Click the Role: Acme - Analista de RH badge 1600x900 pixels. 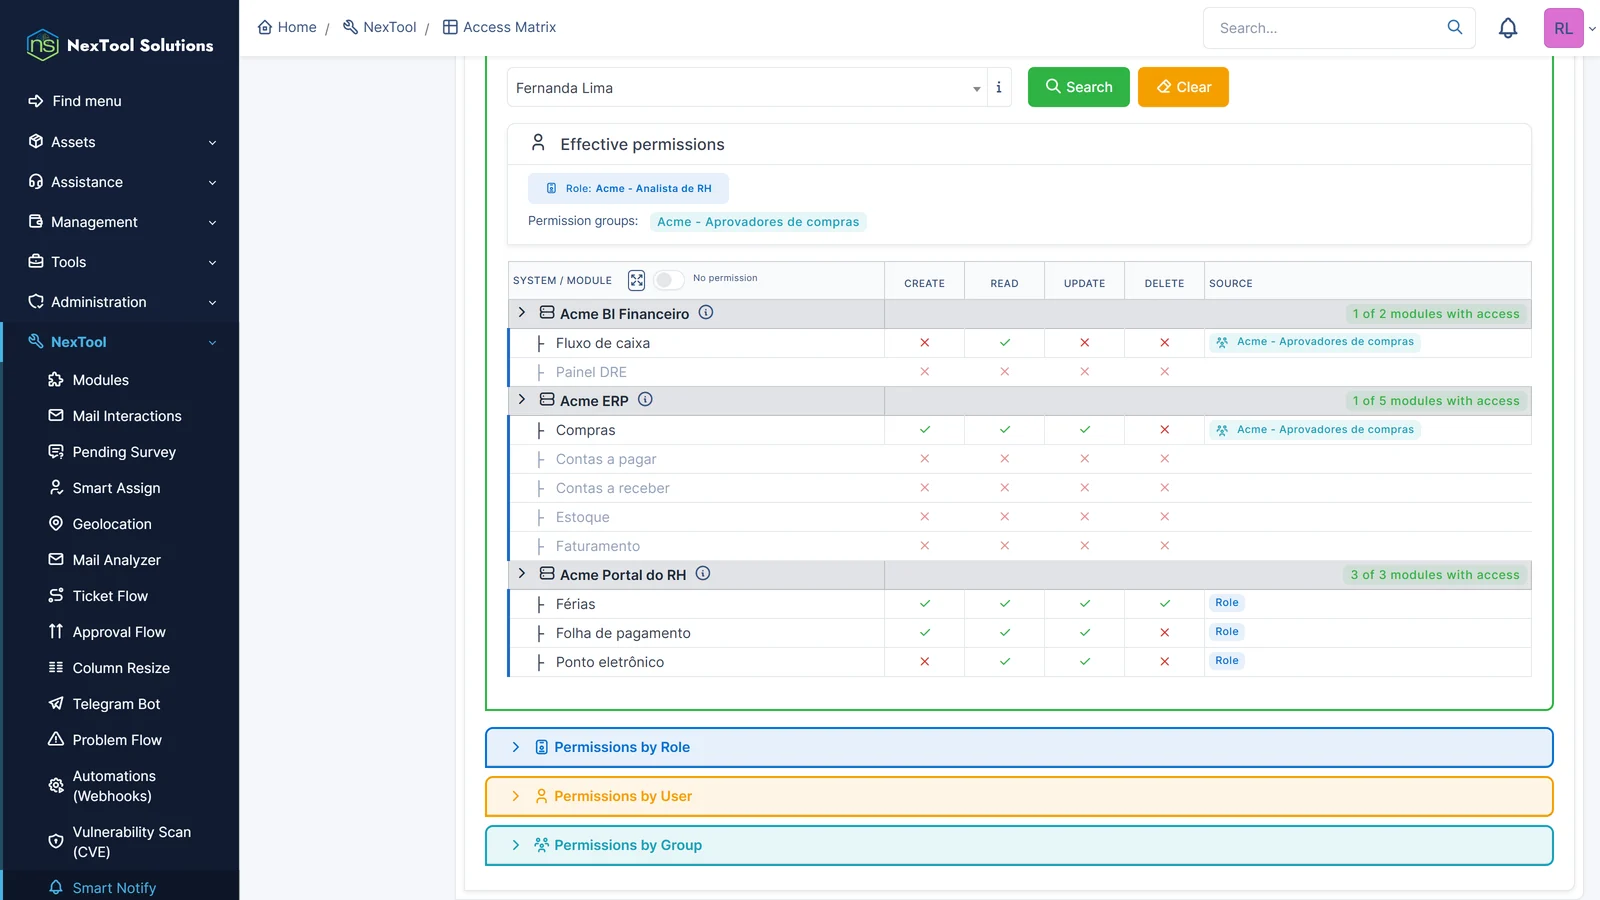(x=628, y=188)
